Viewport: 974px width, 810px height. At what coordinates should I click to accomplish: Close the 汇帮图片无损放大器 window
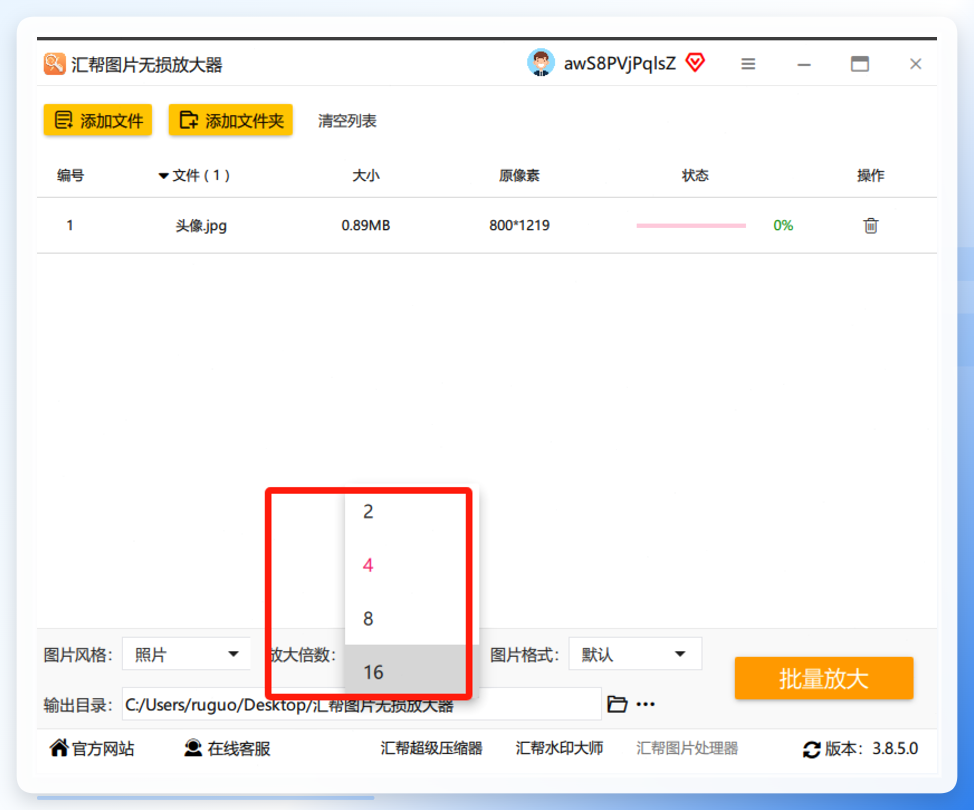[x=915, y=64]
